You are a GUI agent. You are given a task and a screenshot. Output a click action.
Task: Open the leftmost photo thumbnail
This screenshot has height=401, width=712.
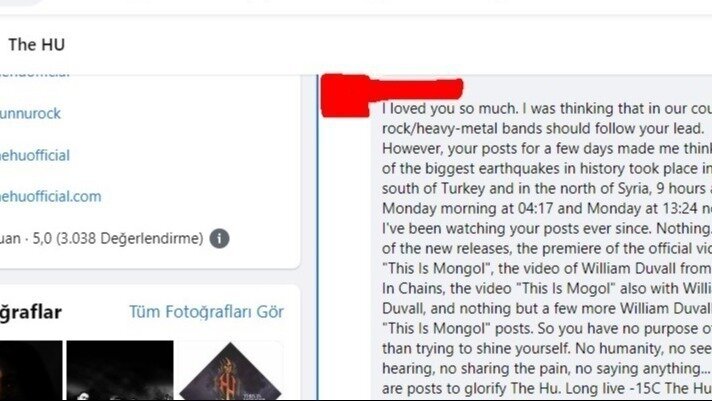coord(31,371)
